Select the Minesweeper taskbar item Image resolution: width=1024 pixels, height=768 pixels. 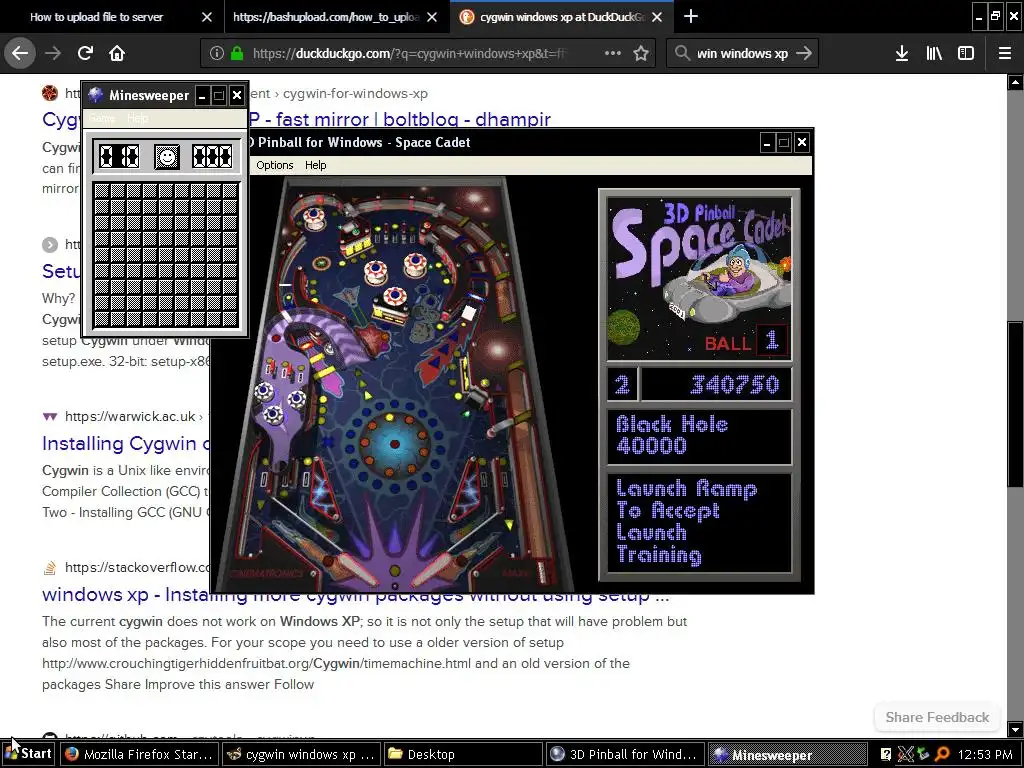tap(787, 754)
